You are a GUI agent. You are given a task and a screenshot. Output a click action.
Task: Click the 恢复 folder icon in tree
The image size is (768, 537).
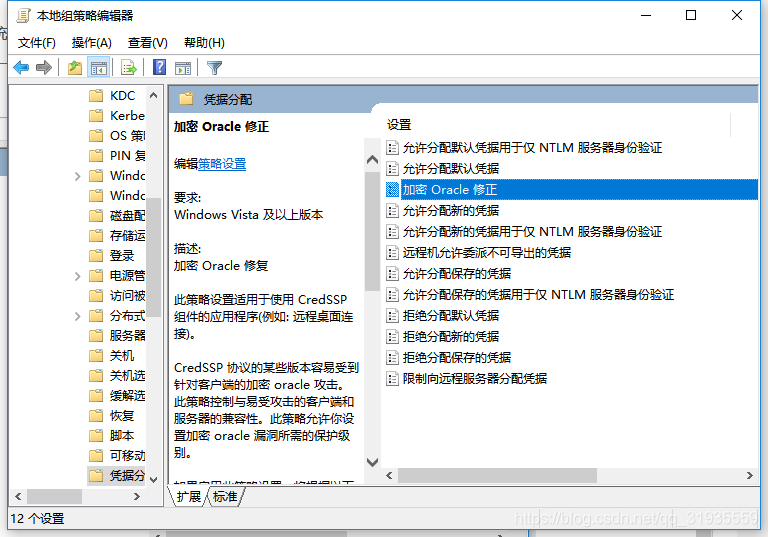click(x=96, y=415)
